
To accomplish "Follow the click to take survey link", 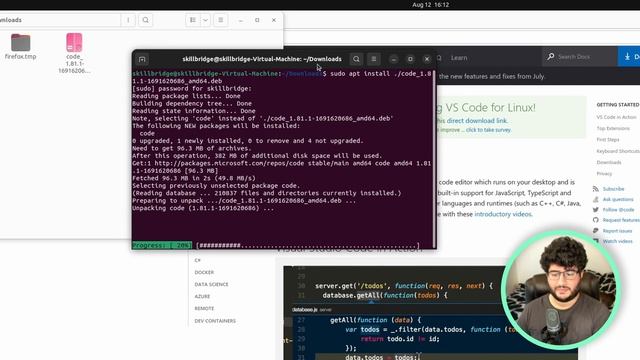I will [488, 130].
